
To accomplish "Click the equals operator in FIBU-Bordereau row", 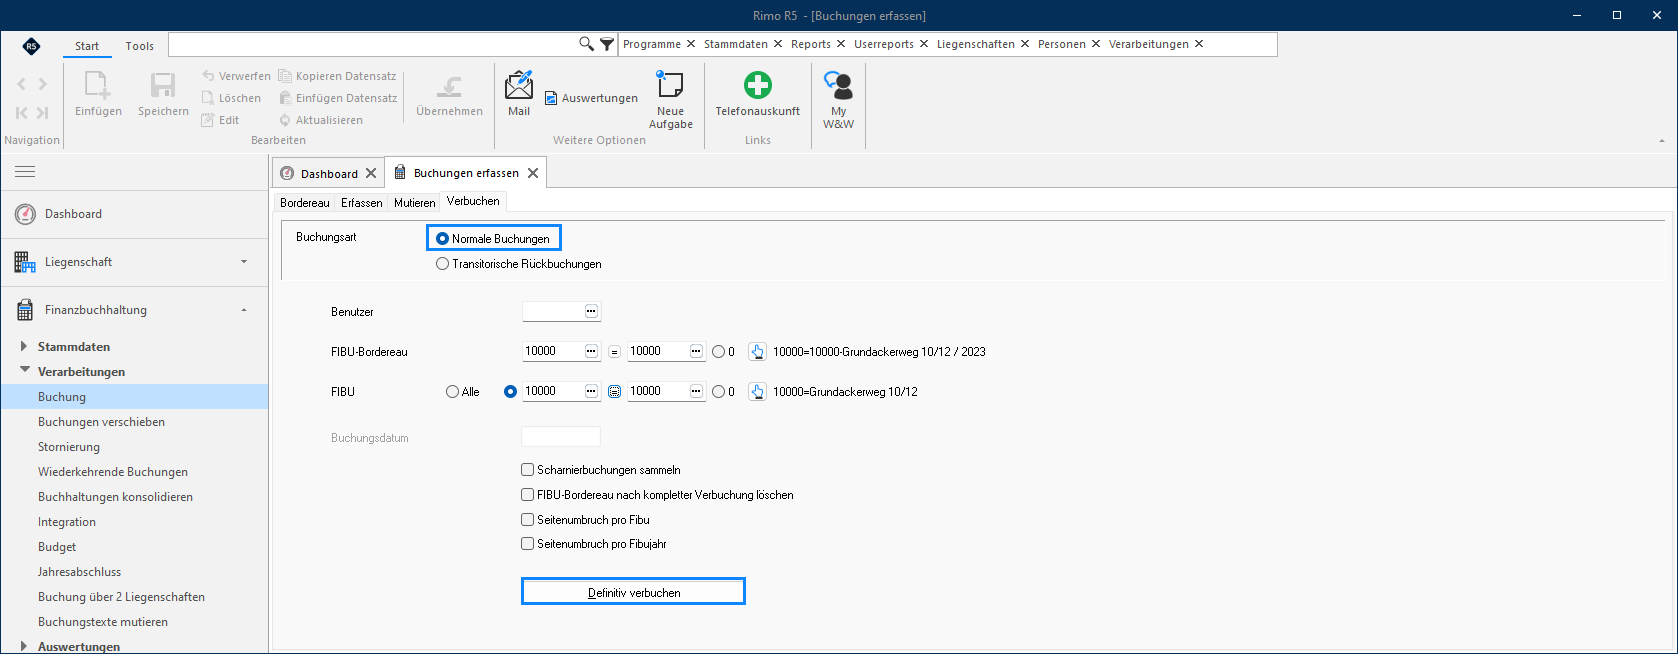I will pos(614,352).
